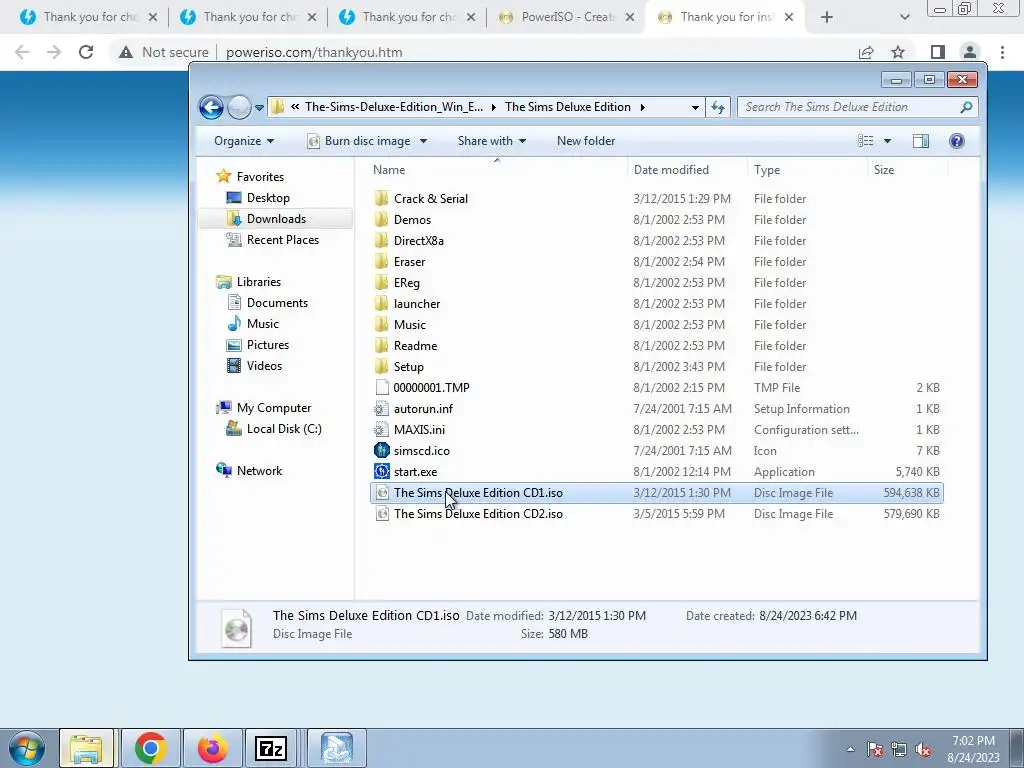Click The Sims Deluxe Edition breadcrumb segment
Screen dimensions: 1024x768
point(568,107)
